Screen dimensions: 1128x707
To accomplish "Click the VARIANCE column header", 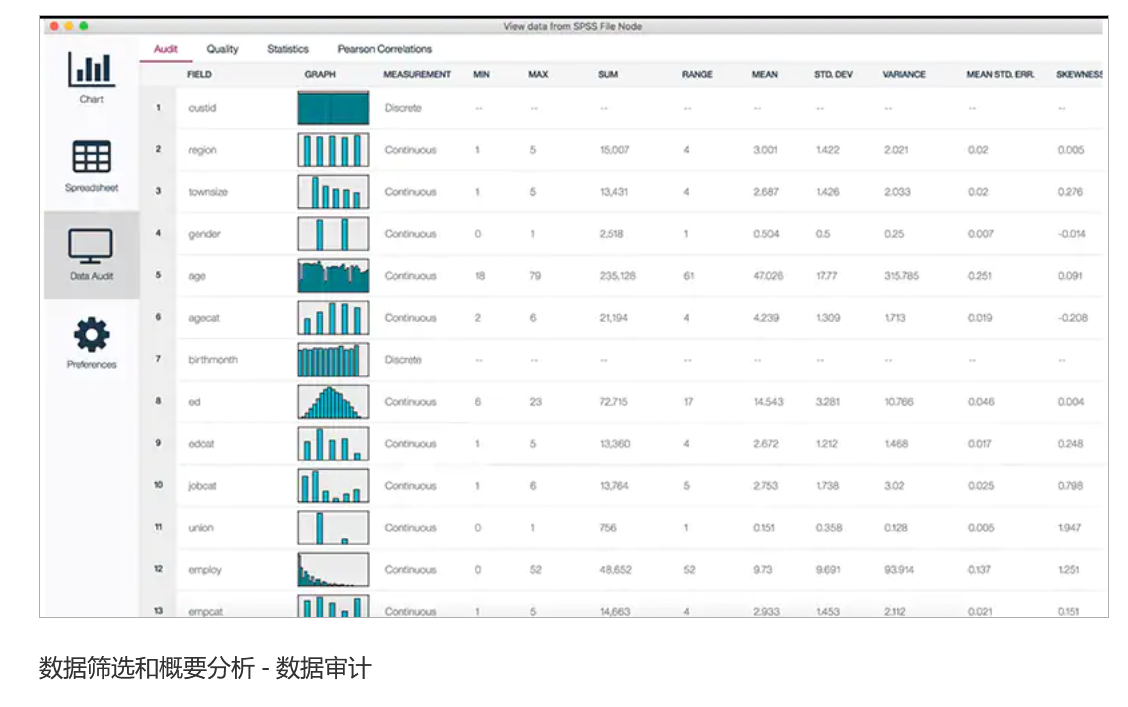I will coord(903,75).
